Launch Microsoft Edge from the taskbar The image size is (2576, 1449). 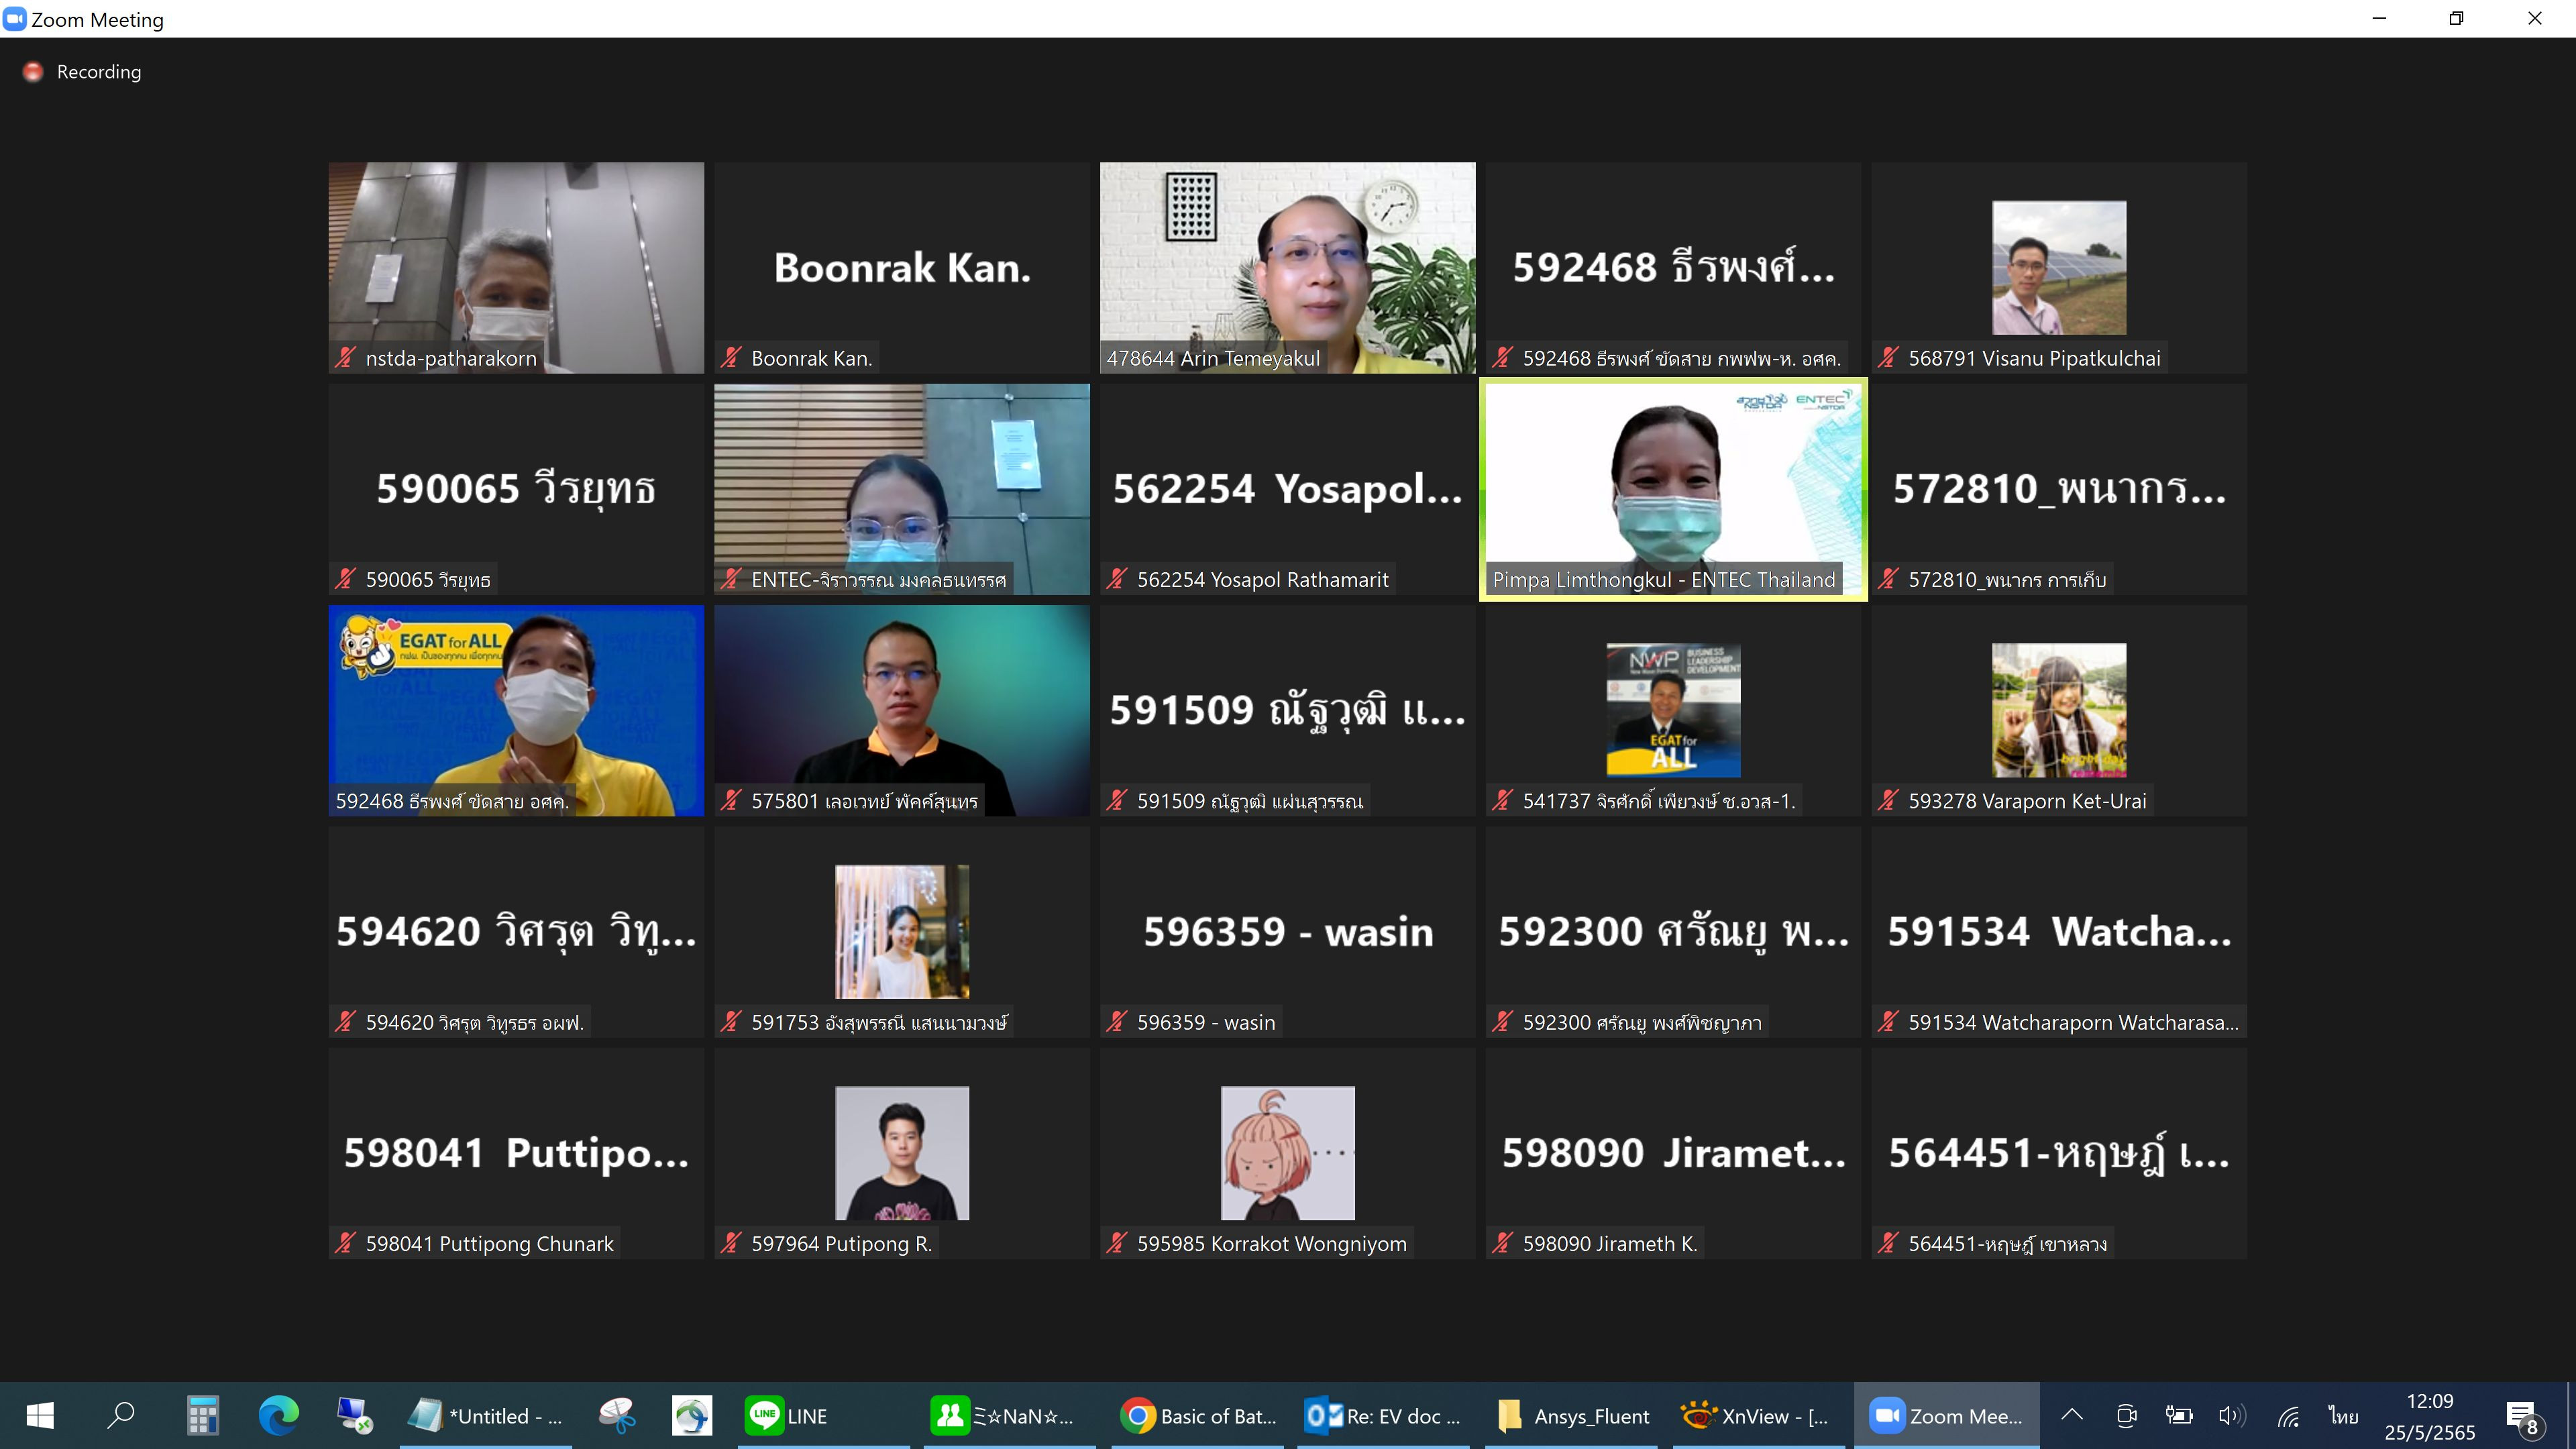279,1416
